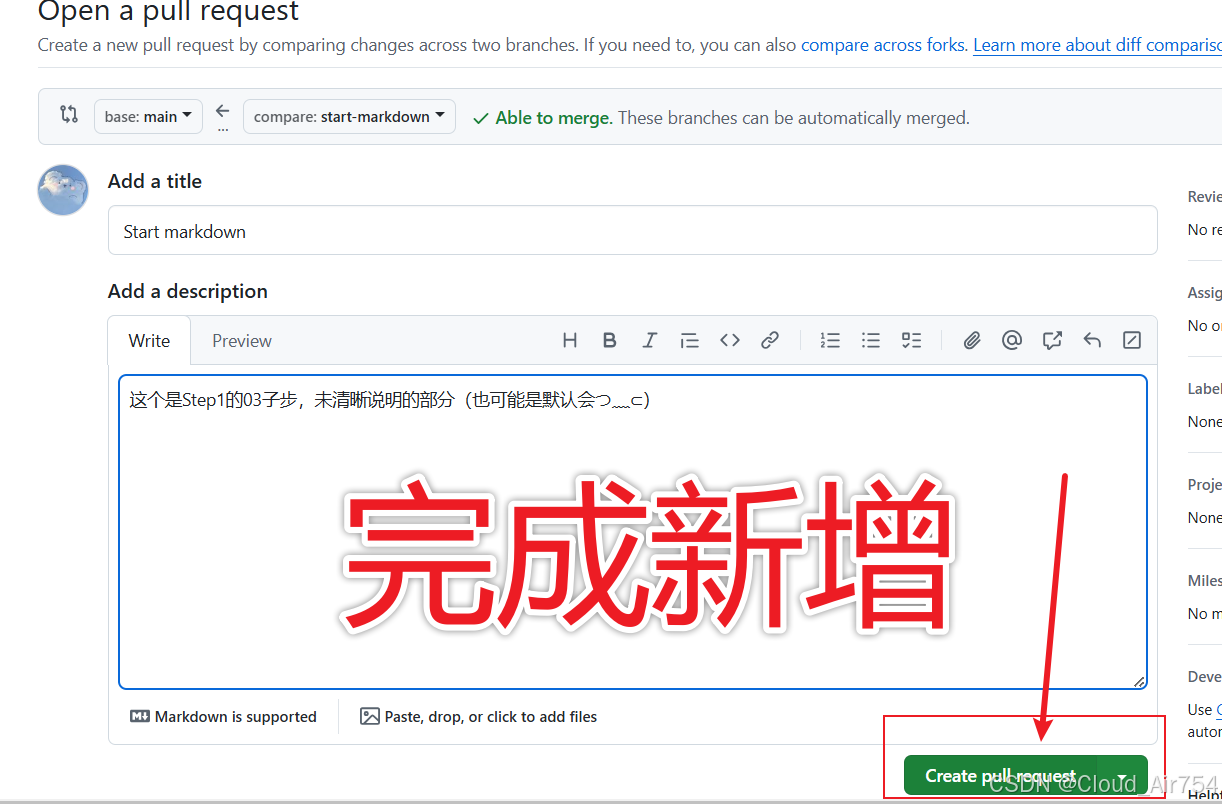Apply italic formatting in the description toolbar
The width and height of the screenshot is (1222, 804).
[650, 340]
